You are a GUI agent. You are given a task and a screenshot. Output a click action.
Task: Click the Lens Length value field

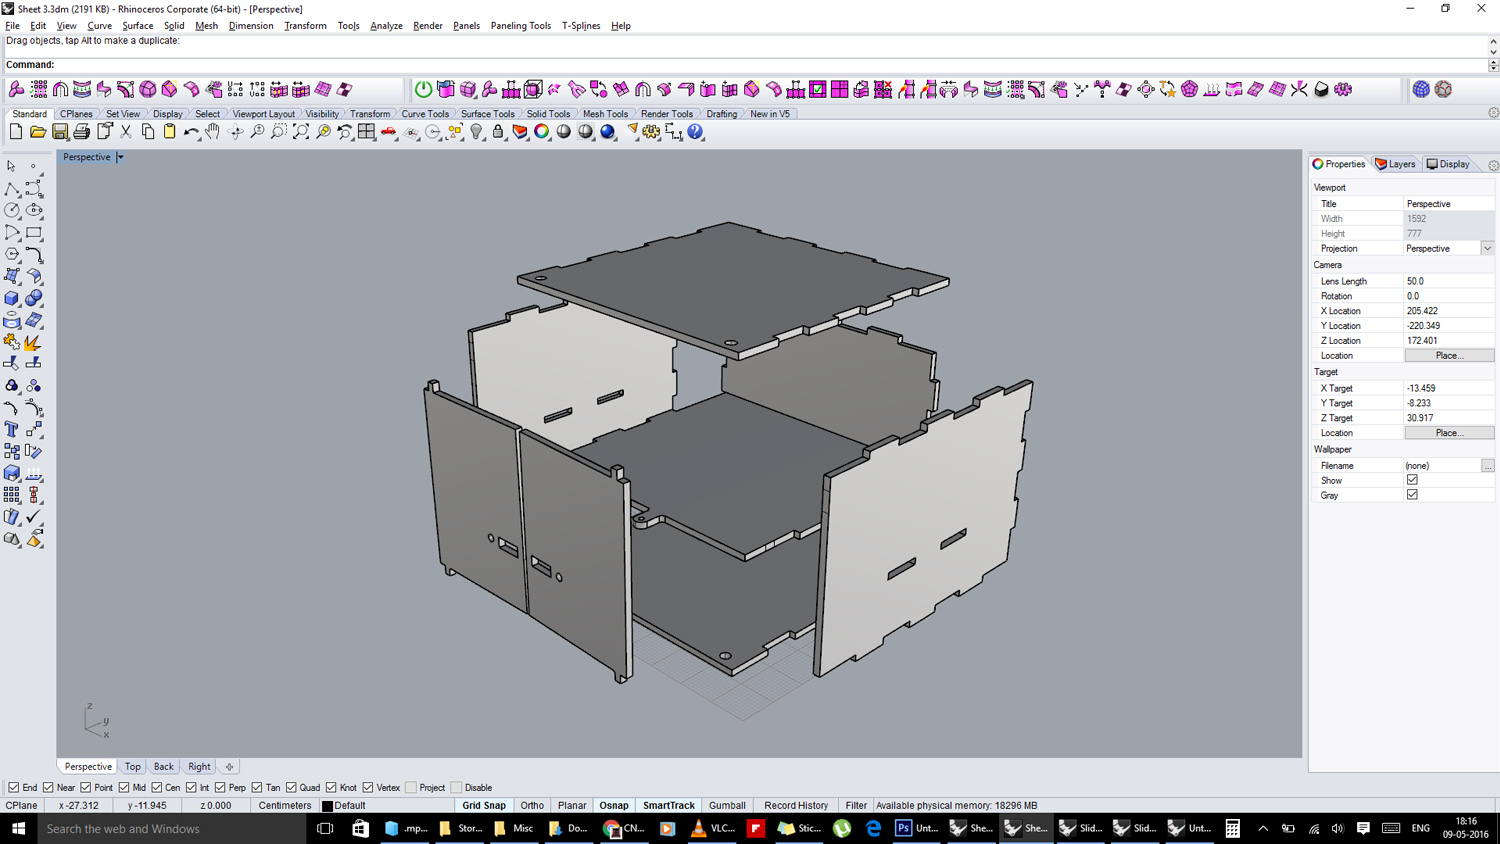click(x=1449, y=282)
